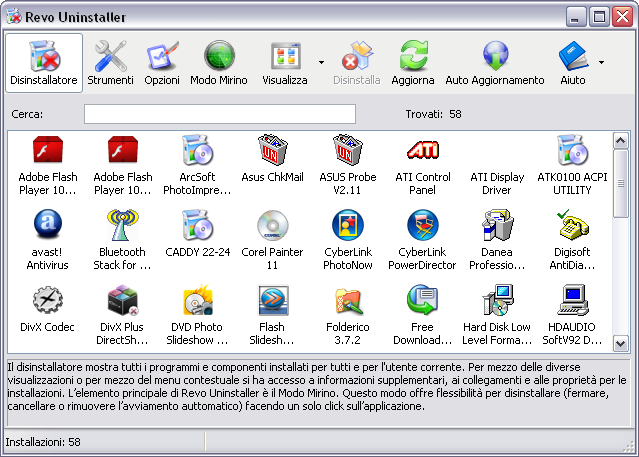The height and width of the screenshot is (457, 639).
Task: Select Danea Professional program icon
Action: [x=497, y=225]
